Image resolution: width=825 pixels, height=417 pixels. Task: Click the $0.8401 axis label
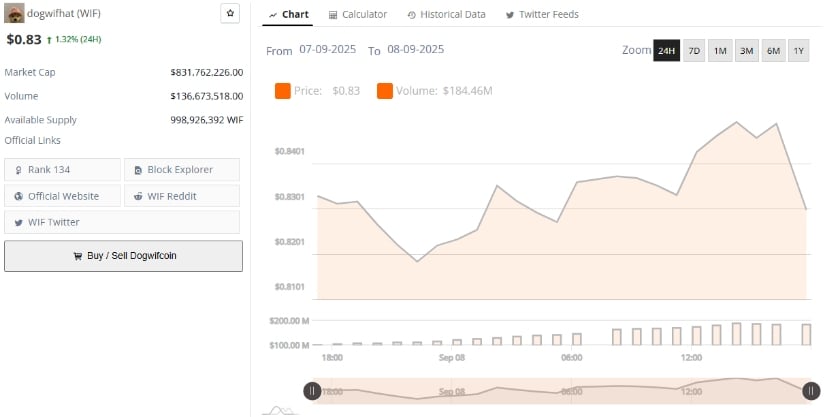pyautogui.click(x=289, y=151)
